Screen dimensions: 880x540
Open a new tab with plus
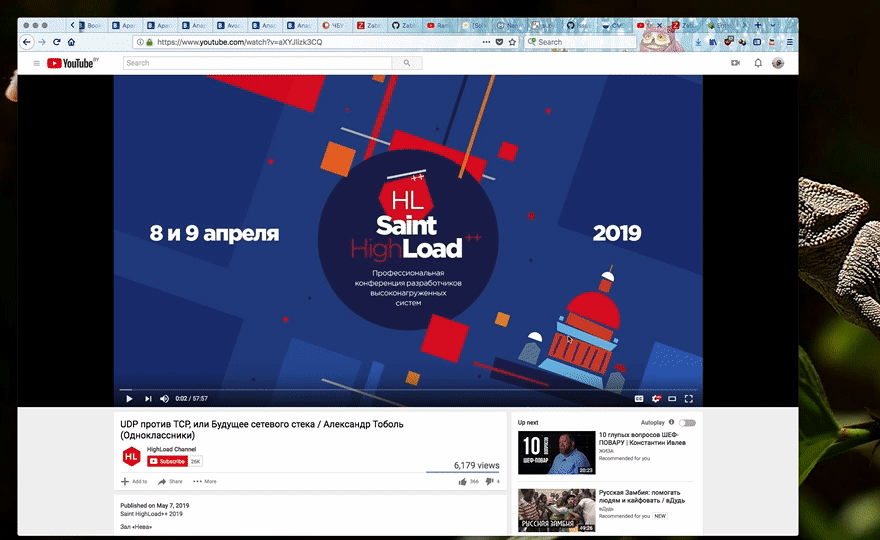758,25
